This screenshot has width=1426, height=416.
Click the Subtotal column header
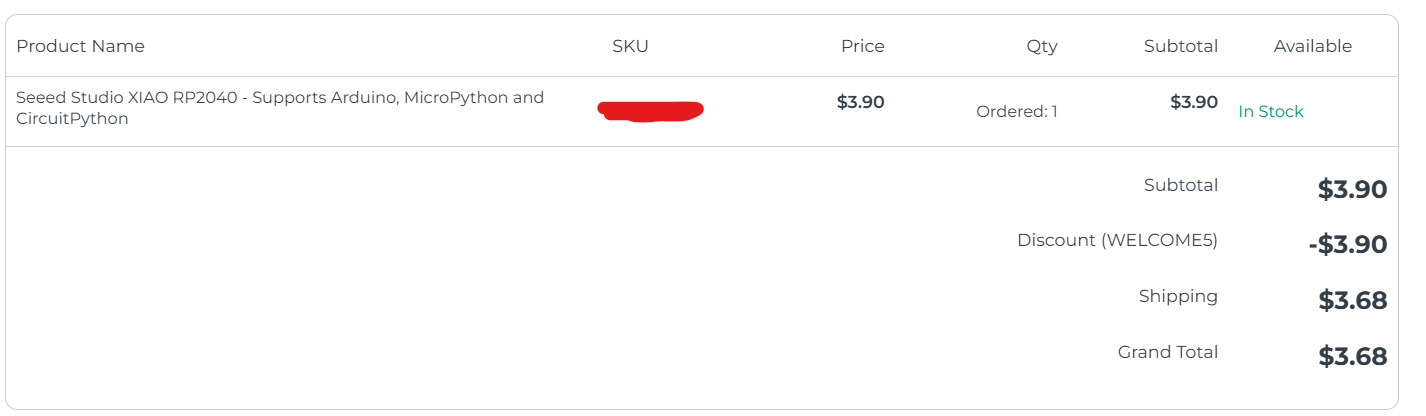(x=1180, y=46)
